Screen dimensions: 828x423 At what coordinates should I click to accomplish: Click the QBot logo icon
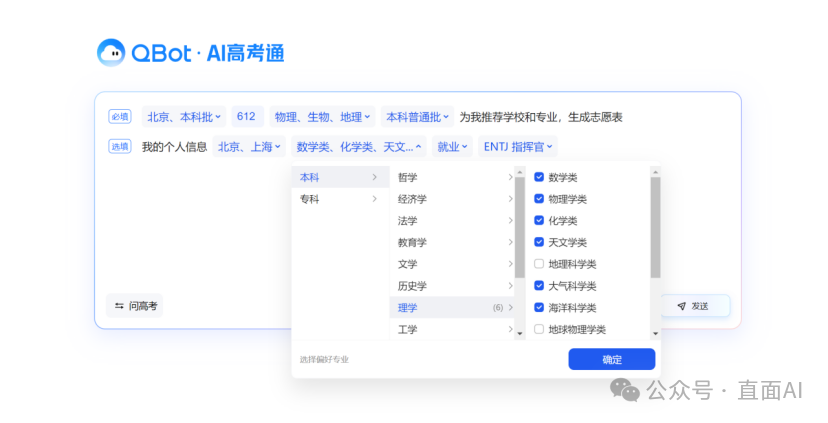(111, 52)
